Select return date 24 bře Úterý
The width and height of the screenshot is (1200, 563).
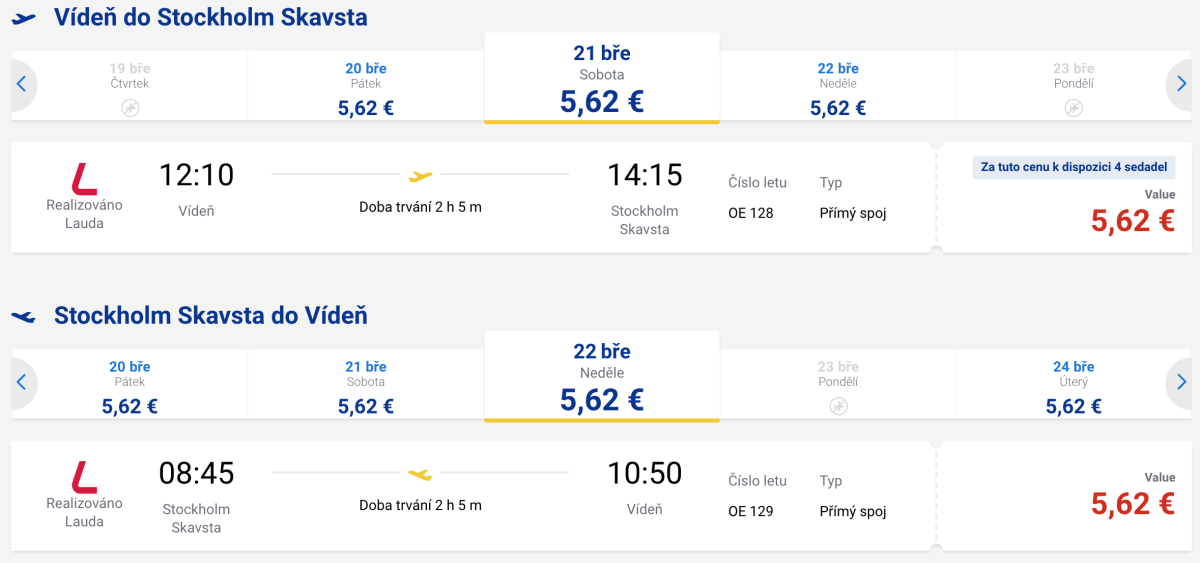pyautogui.click(x=1074, y=386)
